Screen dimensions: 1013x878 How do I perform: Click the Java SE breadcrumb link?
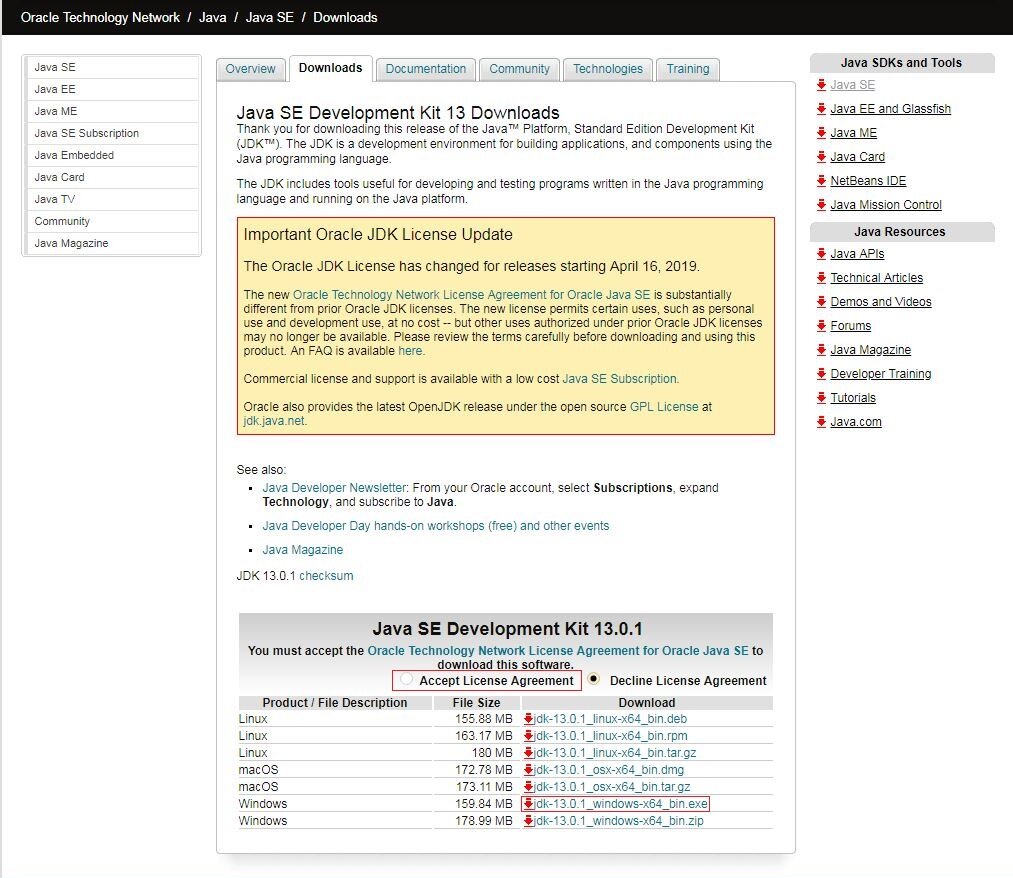(x=269, y=17)
